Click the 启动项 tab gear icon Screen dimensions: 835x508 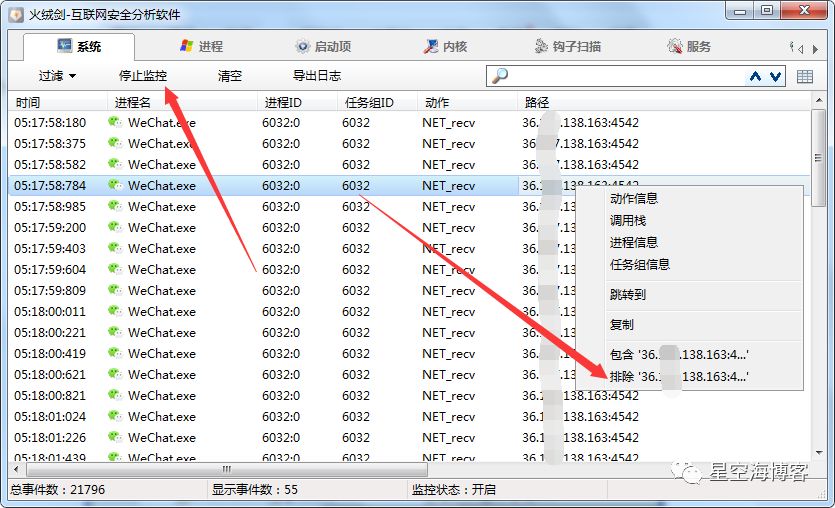click(x=302, y=46)
